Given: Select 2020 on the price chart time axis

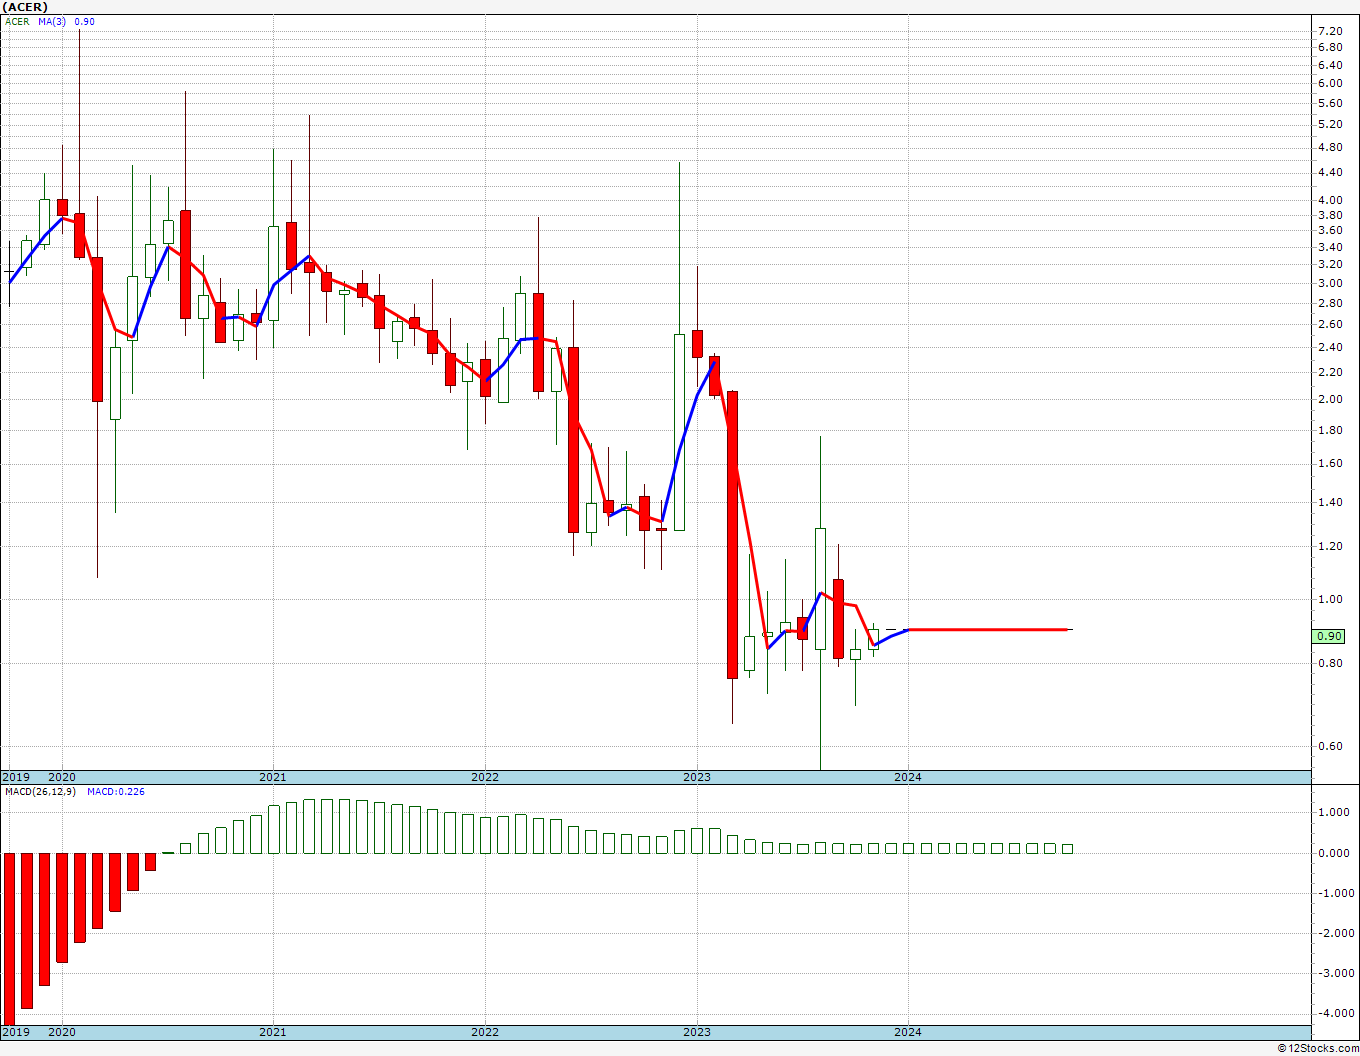Looking at the screenshot, I should tap(62, 777).
